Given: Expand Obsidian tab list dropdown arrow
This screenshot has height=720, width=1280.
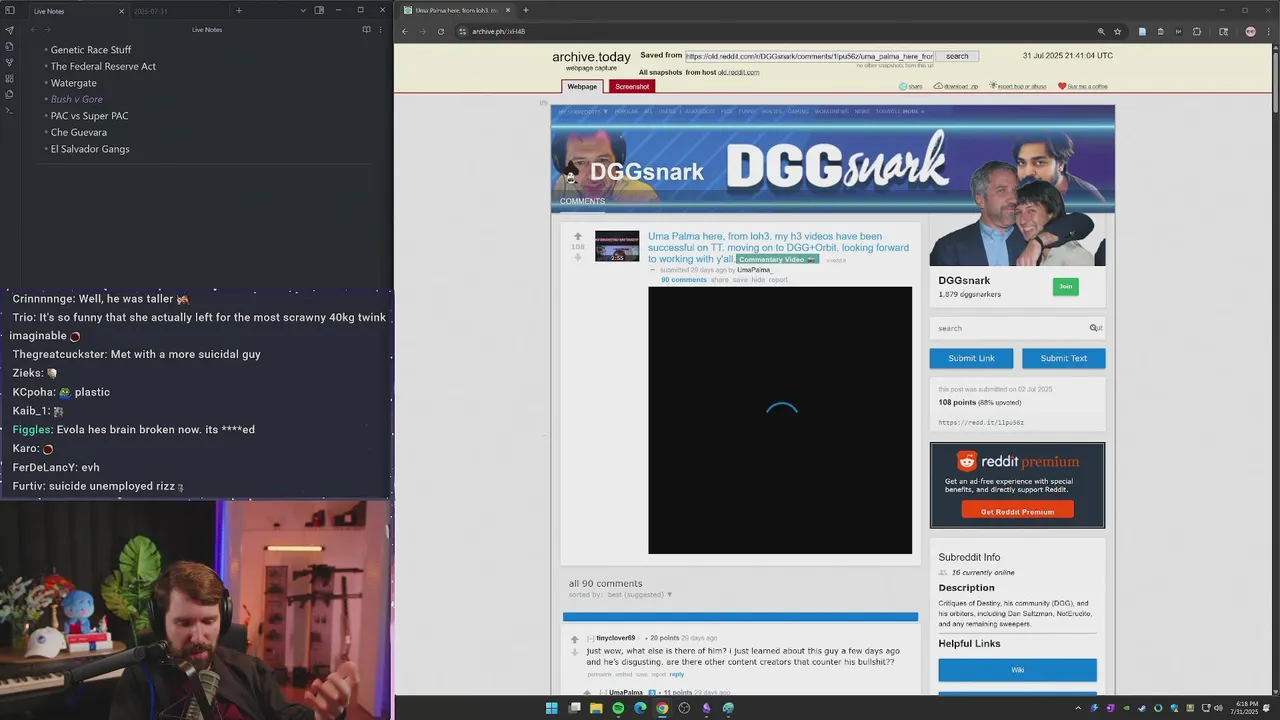Looking at the screenshot, I should coord(303,10).
